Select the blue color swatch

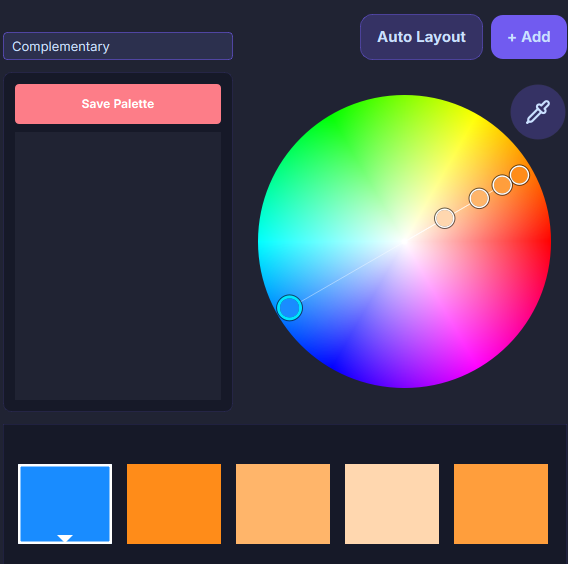pos(65,504)
